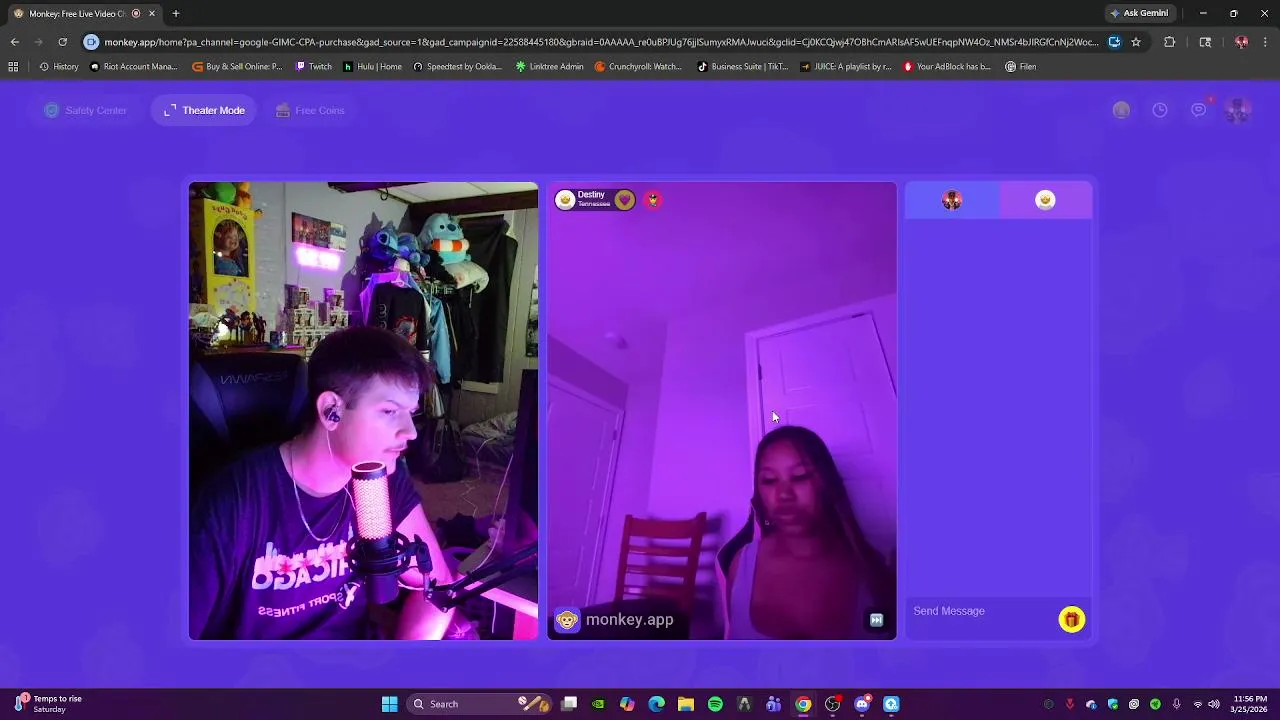The height and width of the screenshot is (720, 1280).
Task: Open browser extensions puzzle icon
Action: point(1170,42)
